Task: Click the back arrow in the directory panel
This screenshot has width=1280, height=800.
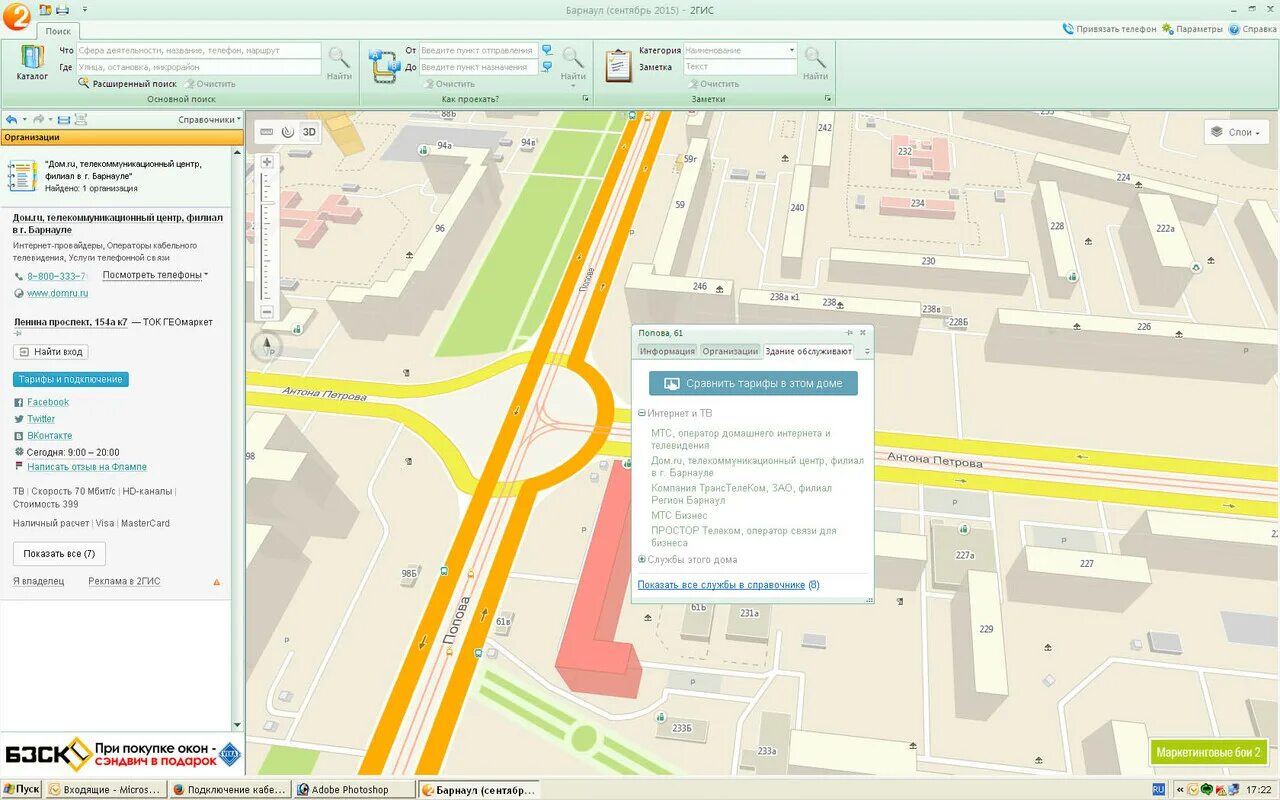Action: click(x=11, y=119)
